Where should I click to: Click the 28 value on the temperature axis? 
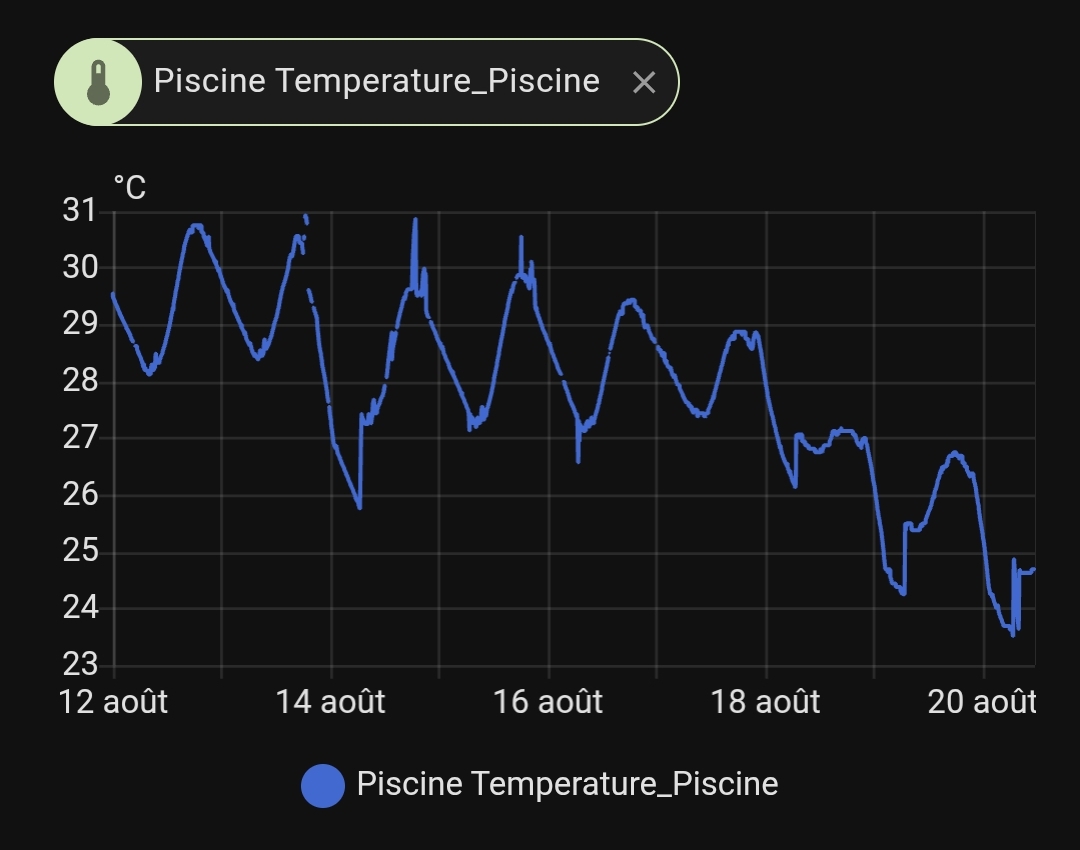click(79, 381)
